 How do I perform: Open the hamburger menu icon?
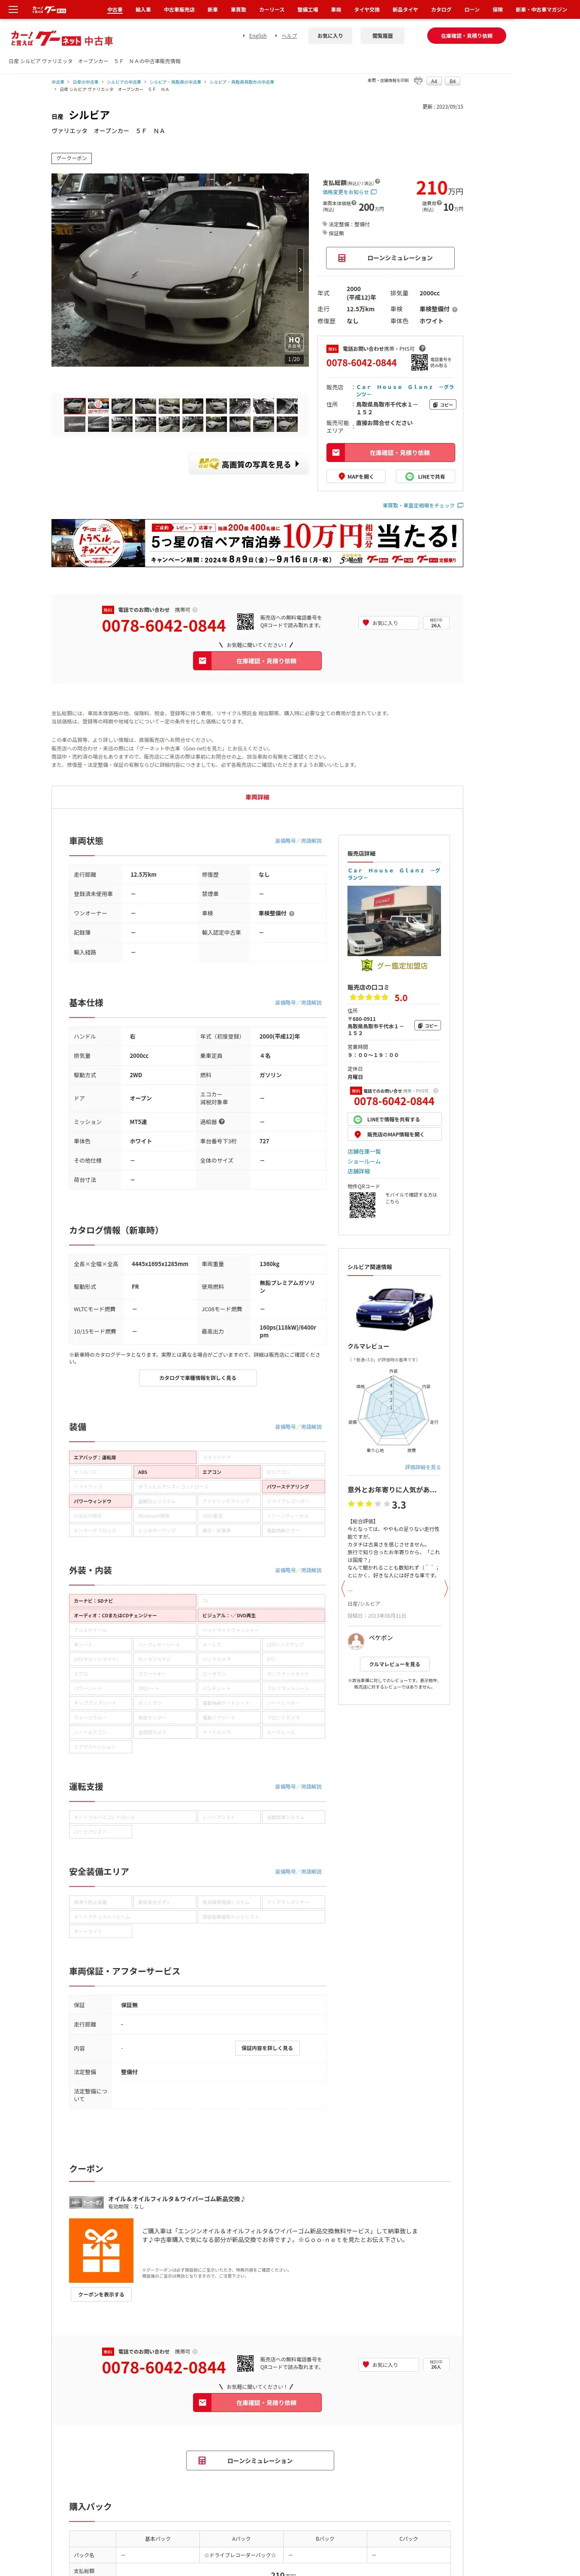click(13, 9)
